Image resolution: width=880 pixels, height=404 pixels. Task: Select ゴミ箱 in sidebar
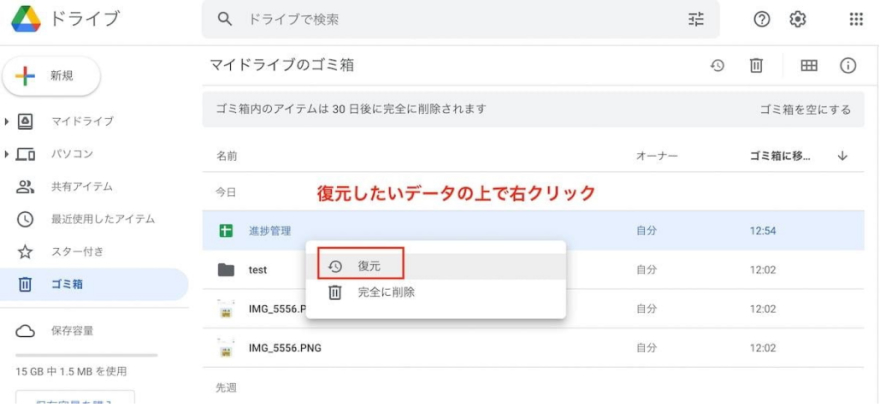pyautogui.click(x=94, y=284)
